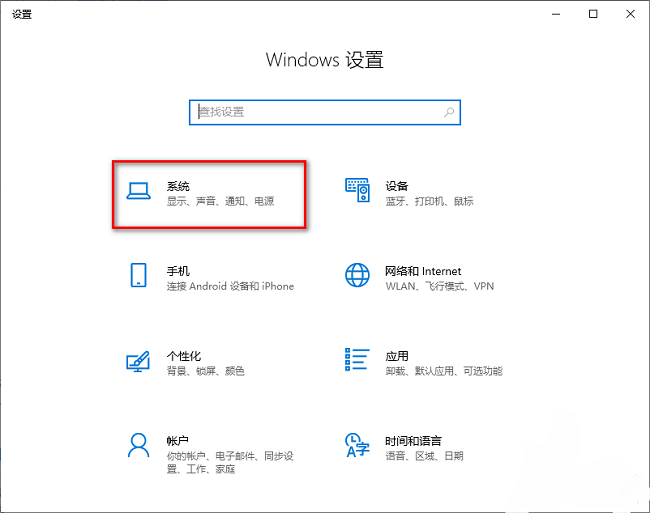Click the search magnifier icon
Image resolution: width=650 pixels, height=513 pixels.
point(449,112)
